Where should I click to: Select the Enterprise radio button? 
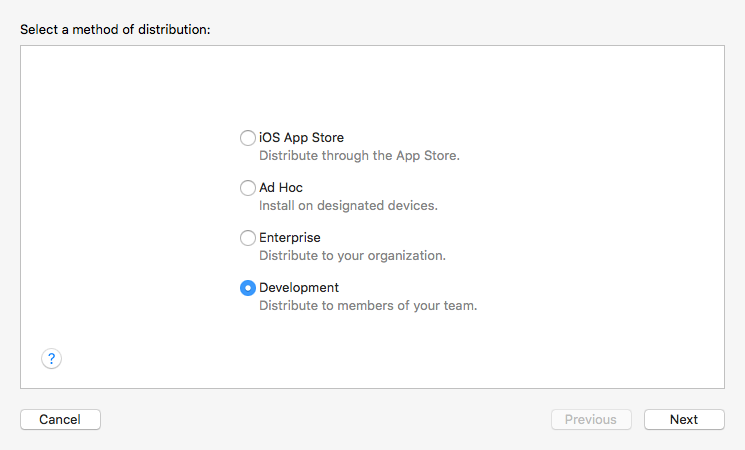(248, 238)
